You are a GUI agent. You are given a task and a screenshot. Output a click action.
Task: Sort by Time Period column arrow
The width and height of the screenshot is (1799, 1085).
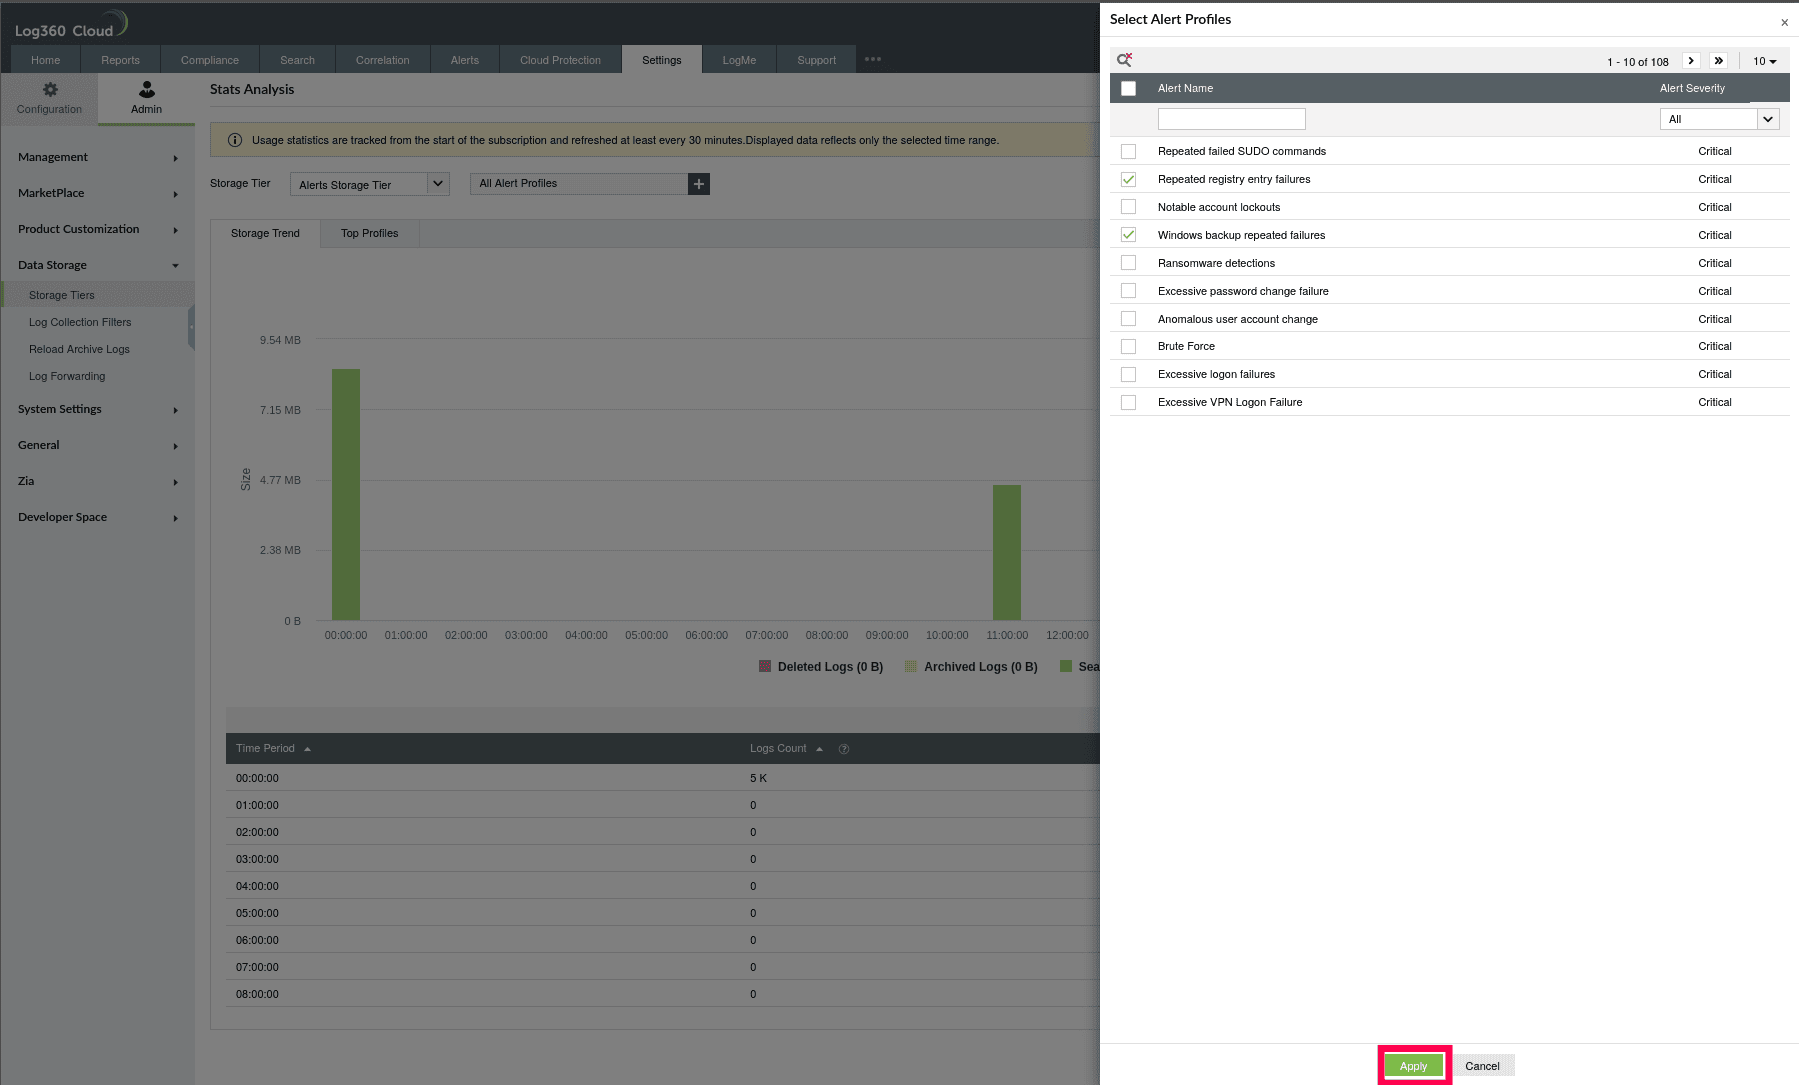click(x=307, y=749)
